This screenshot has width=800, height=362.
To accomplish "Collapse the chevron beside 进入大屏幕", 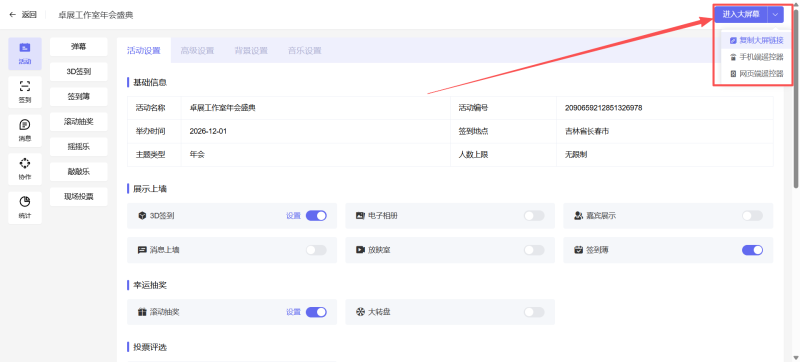I will point(776,15).
